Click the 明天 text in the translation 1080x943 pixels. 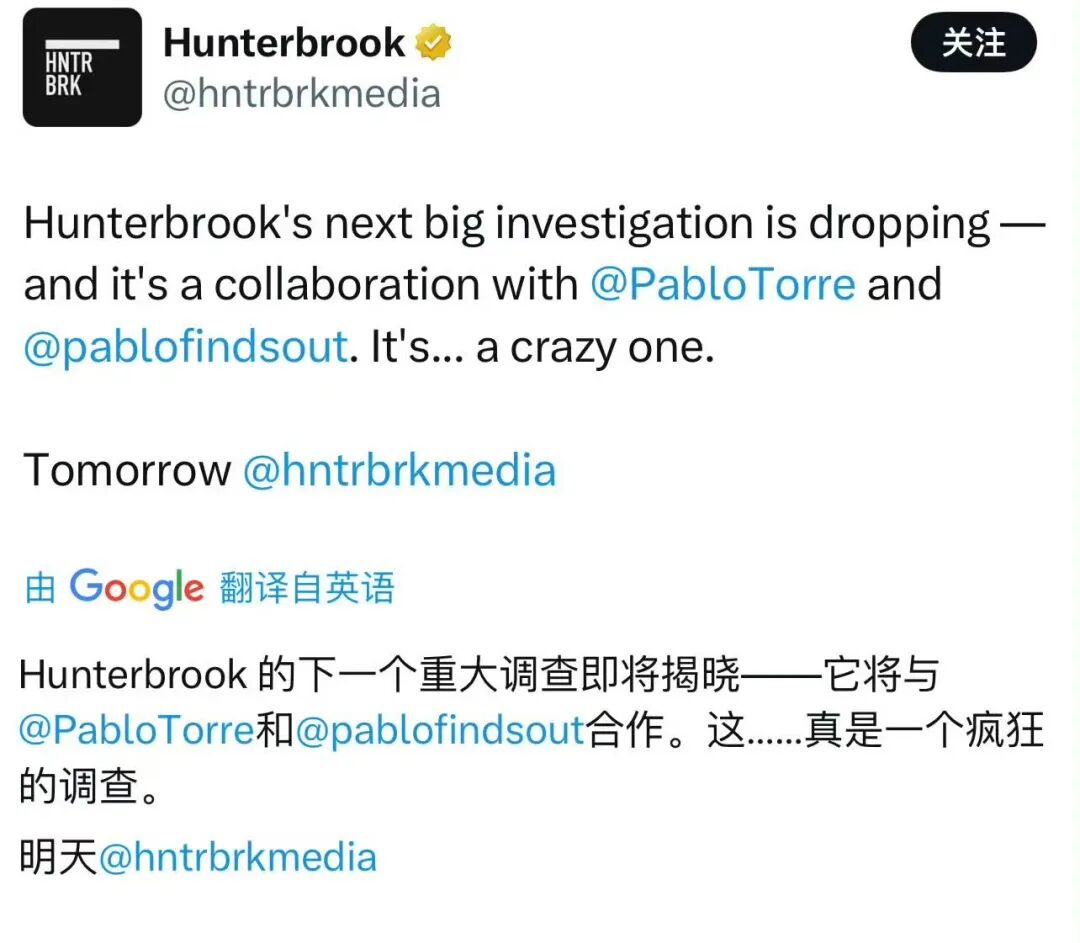click(x=58, y=857)
